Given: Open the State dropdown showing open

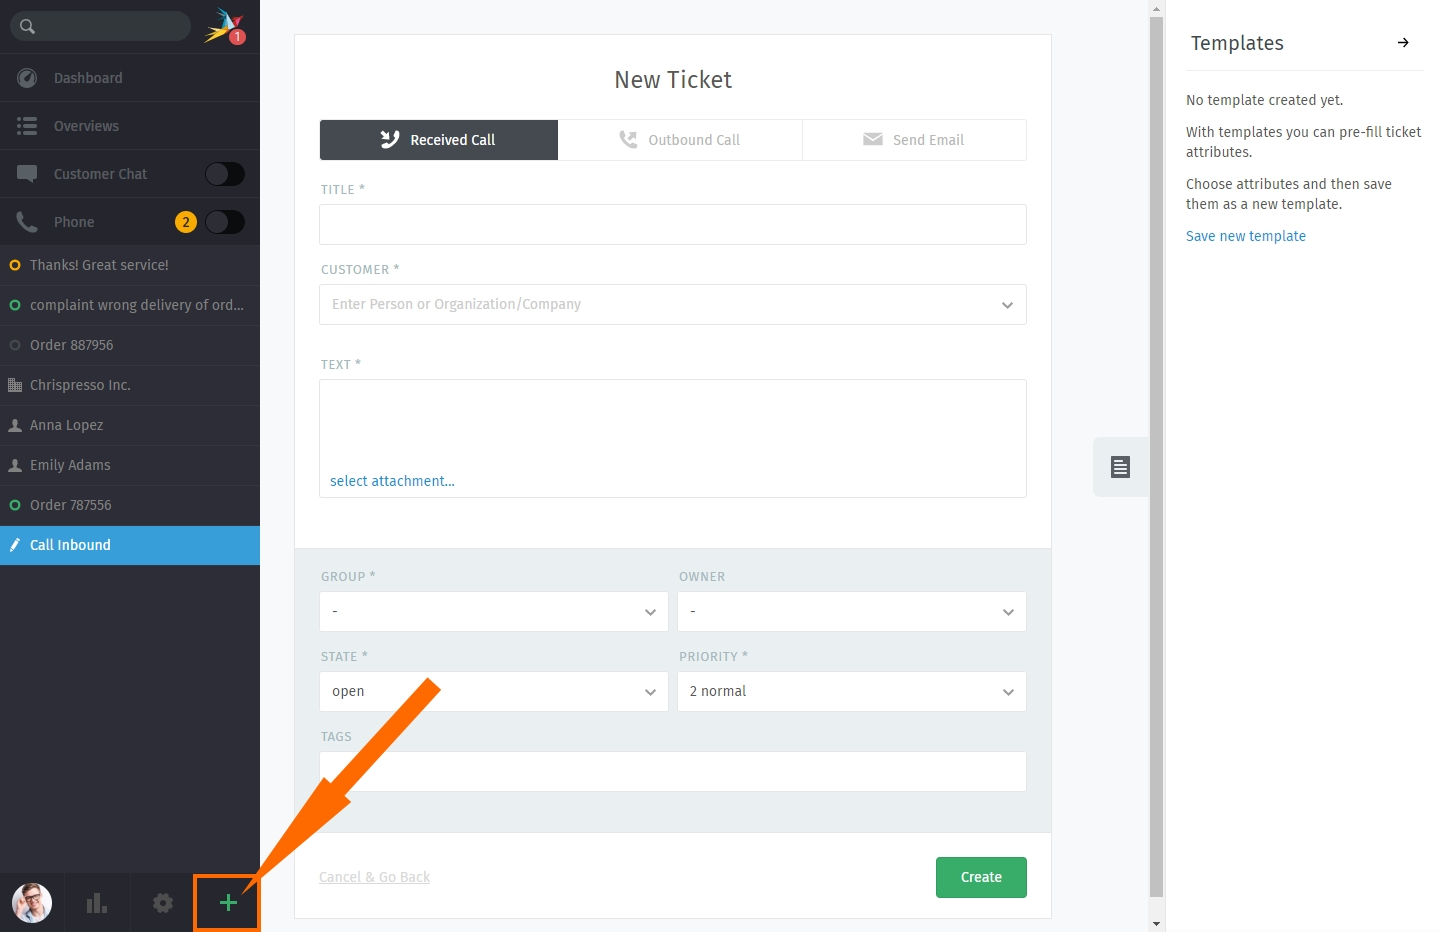Looking at the screenshot, I should 494,691.
